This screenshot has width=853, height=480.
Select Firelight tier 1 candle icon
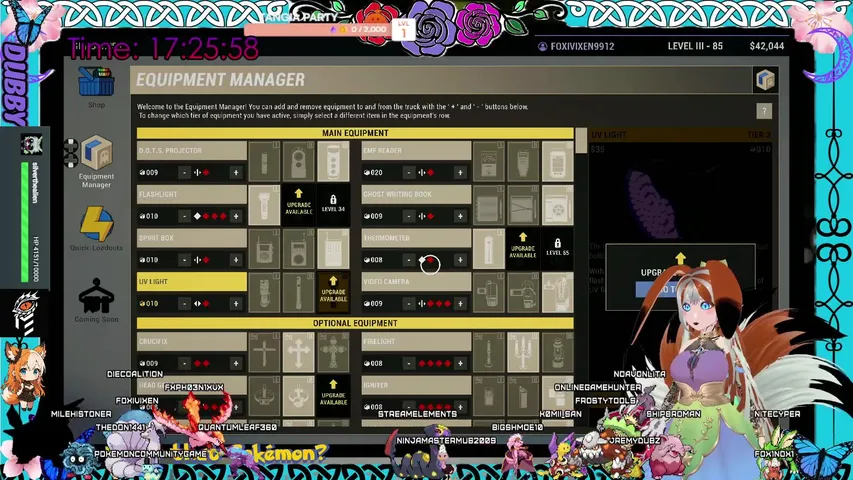(x=489, y=352)
